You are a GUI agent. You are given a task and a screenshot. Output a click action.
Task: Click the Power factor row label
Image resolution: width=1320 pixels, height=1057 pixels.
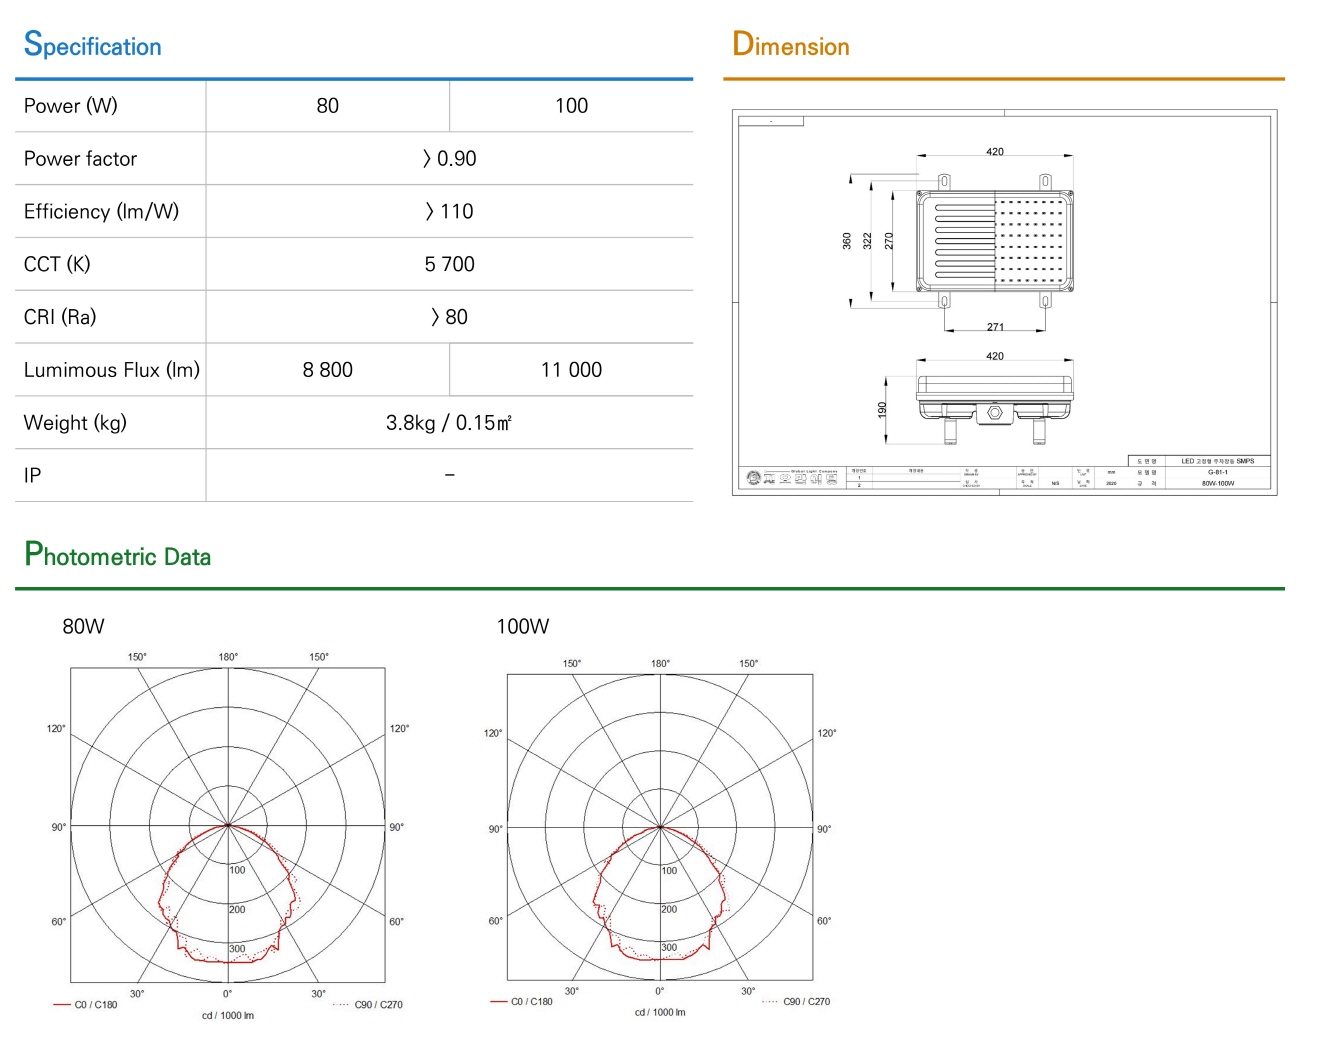pyautogui.click(x=80, y=159)
